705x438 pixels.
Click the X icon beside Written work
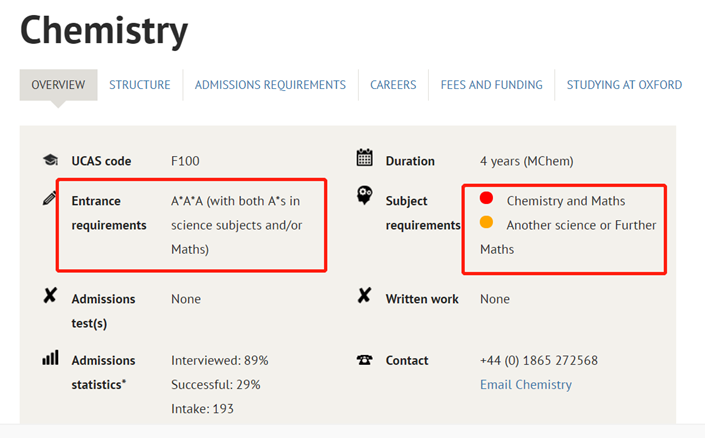pos(365,297)
